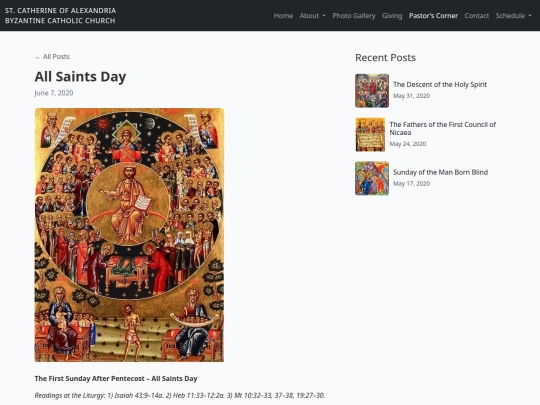Image resolution: width=540 pixels, height=405 pixels.
Task: Go to Photo Gallery page
Action: pyautogui.click(x=354, y=16)
